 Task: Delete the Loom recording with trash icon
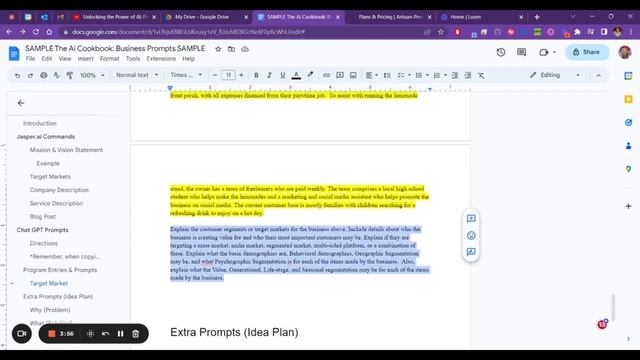pyautogui.click(x=136, y=334)
